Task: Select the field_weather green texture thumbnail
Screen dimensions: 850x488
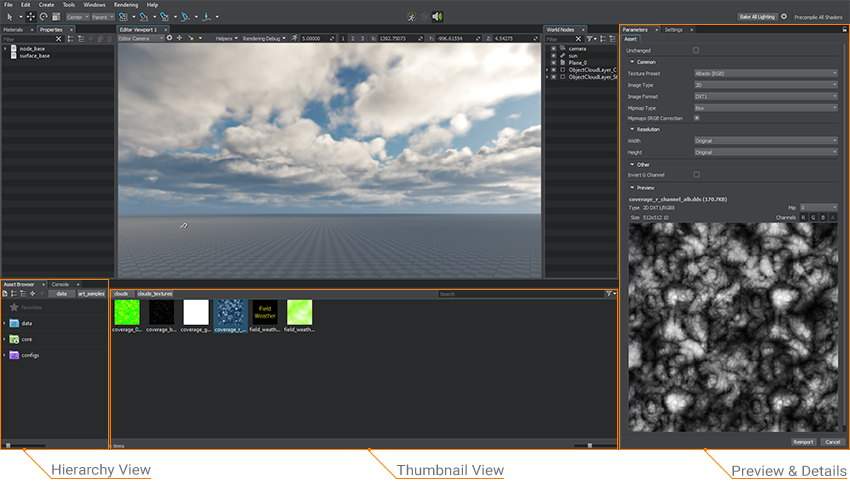Action: [x=299, y=312]
